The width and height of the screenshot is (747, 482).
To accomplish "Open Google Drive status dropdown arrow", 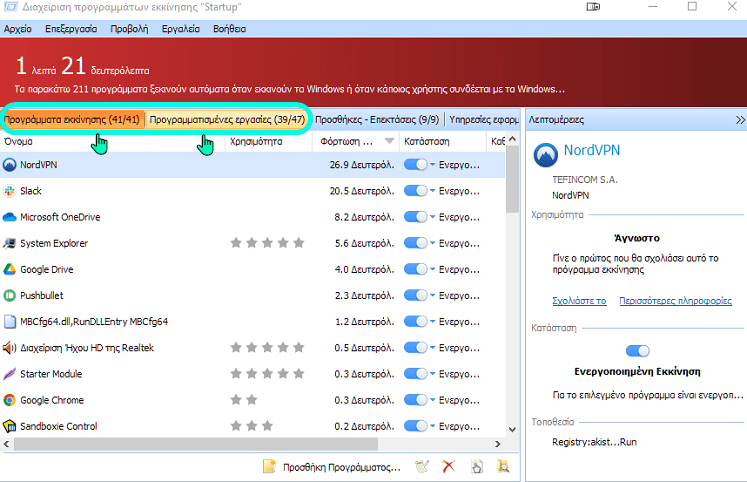I will pyautogui.click(x=433, y=269).
